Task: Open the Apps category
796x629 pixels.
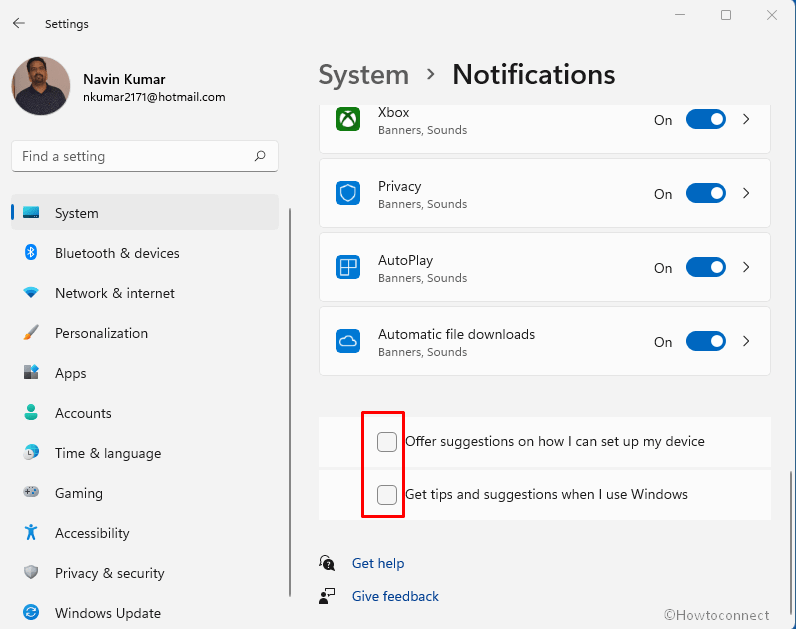Action: (71, 373)
